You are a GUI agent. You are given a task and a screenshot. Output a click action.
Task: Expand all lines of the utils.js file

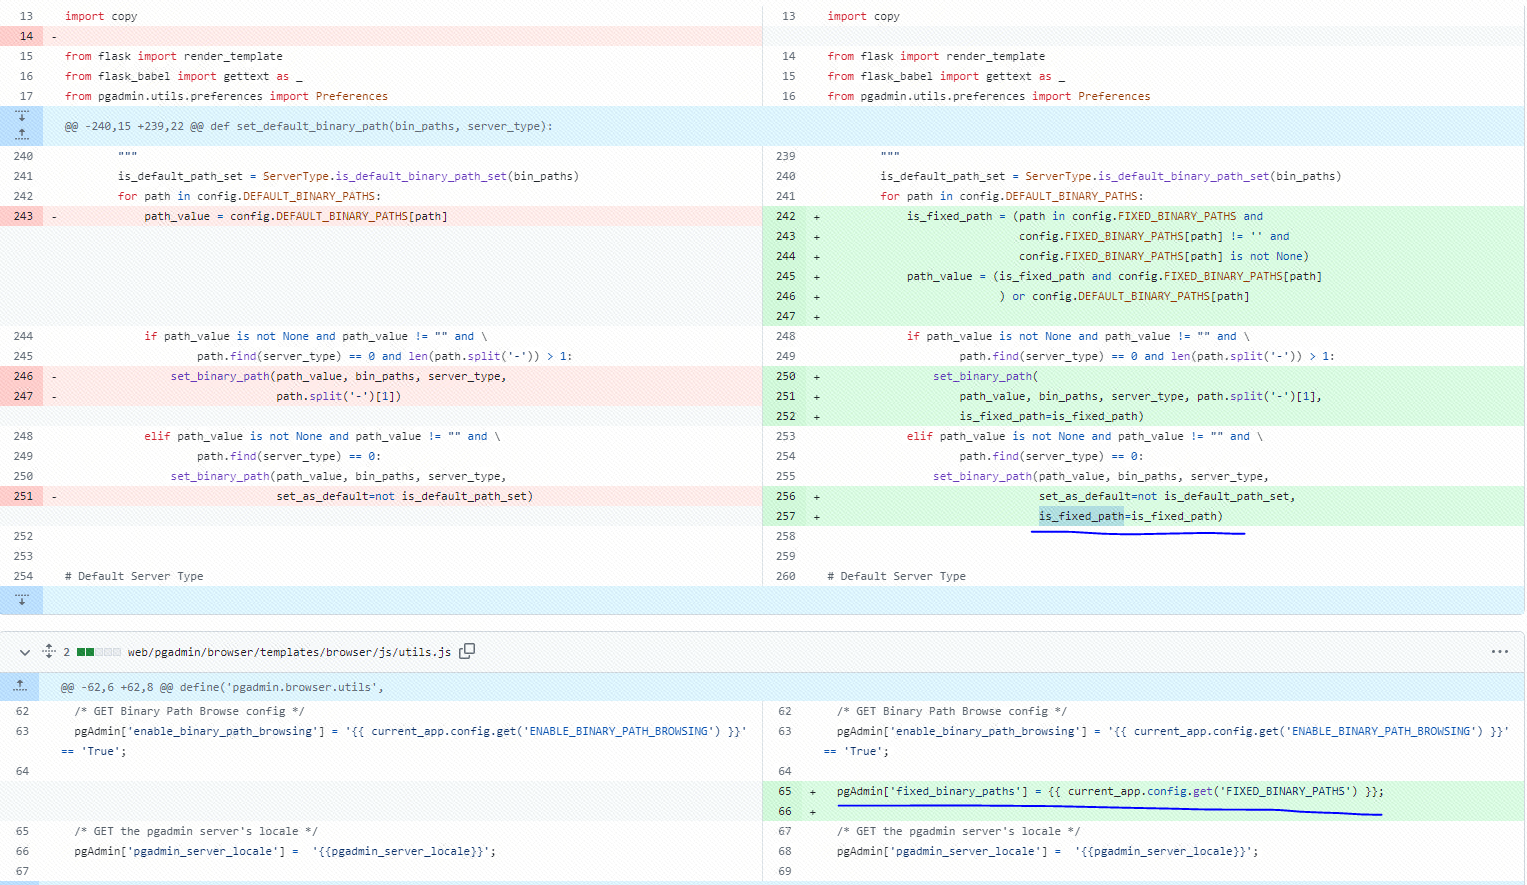(48, 652)
